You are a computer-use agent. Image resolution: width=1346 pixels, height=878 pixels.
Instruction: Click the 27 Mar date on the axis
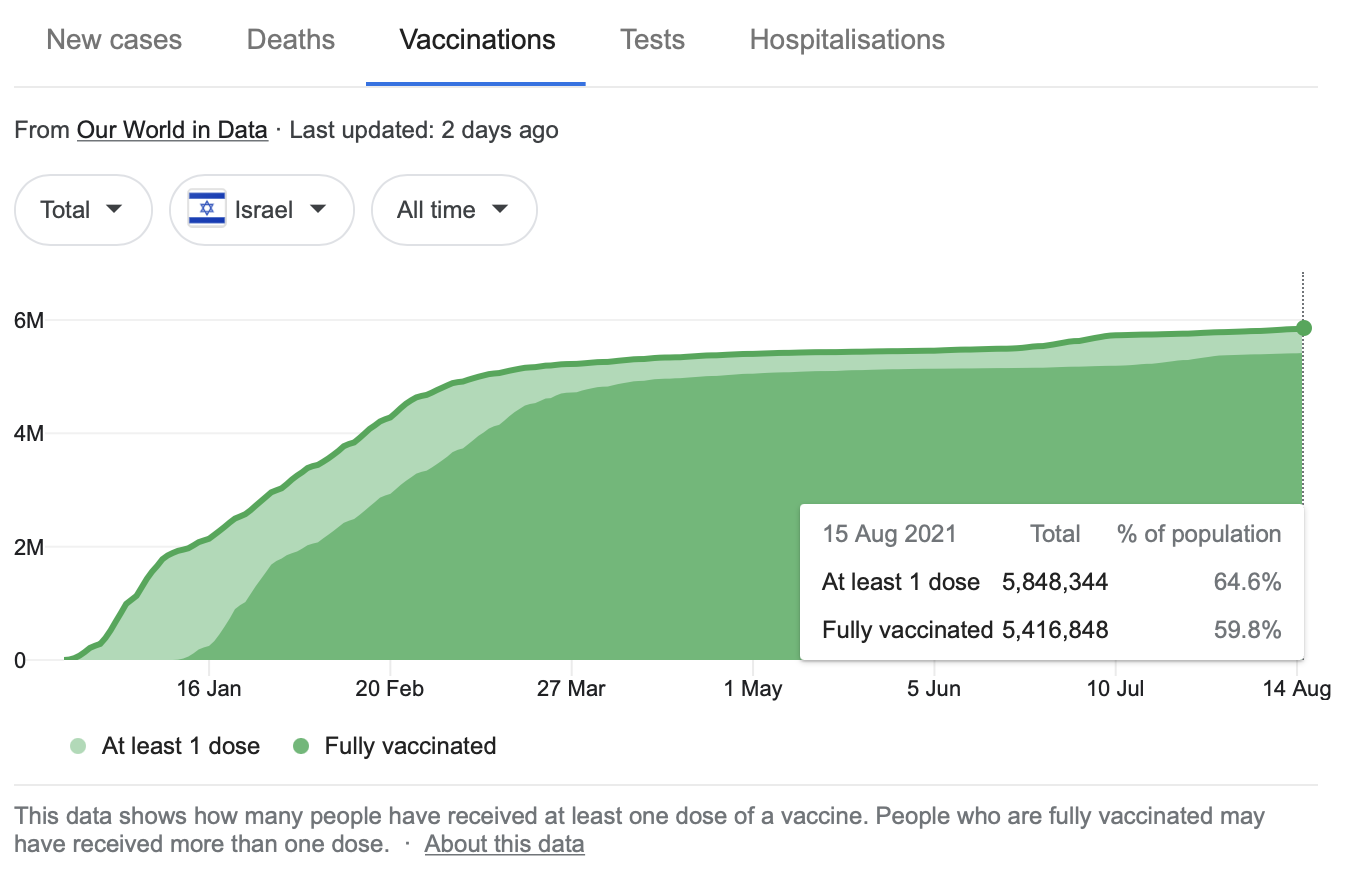pyautogui.click(x=571, y=689)
